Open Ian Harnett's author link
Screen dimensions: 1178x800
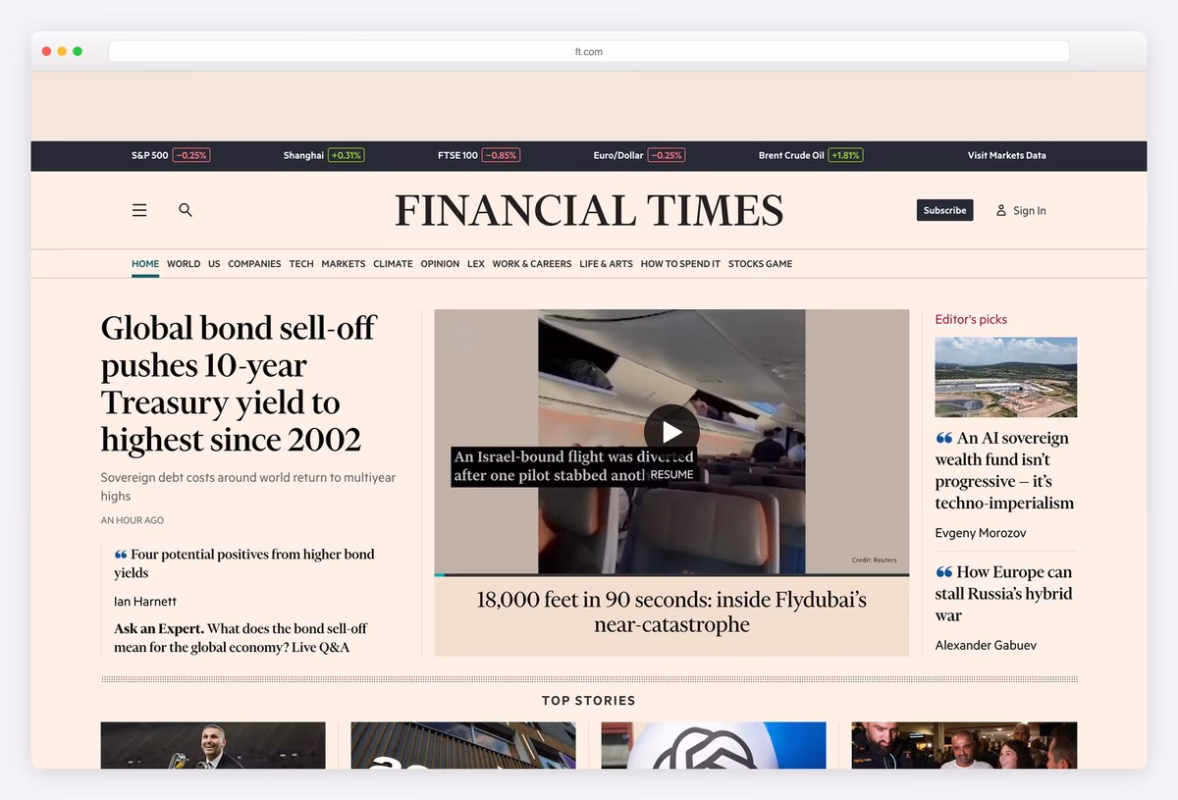pos(145,602)
